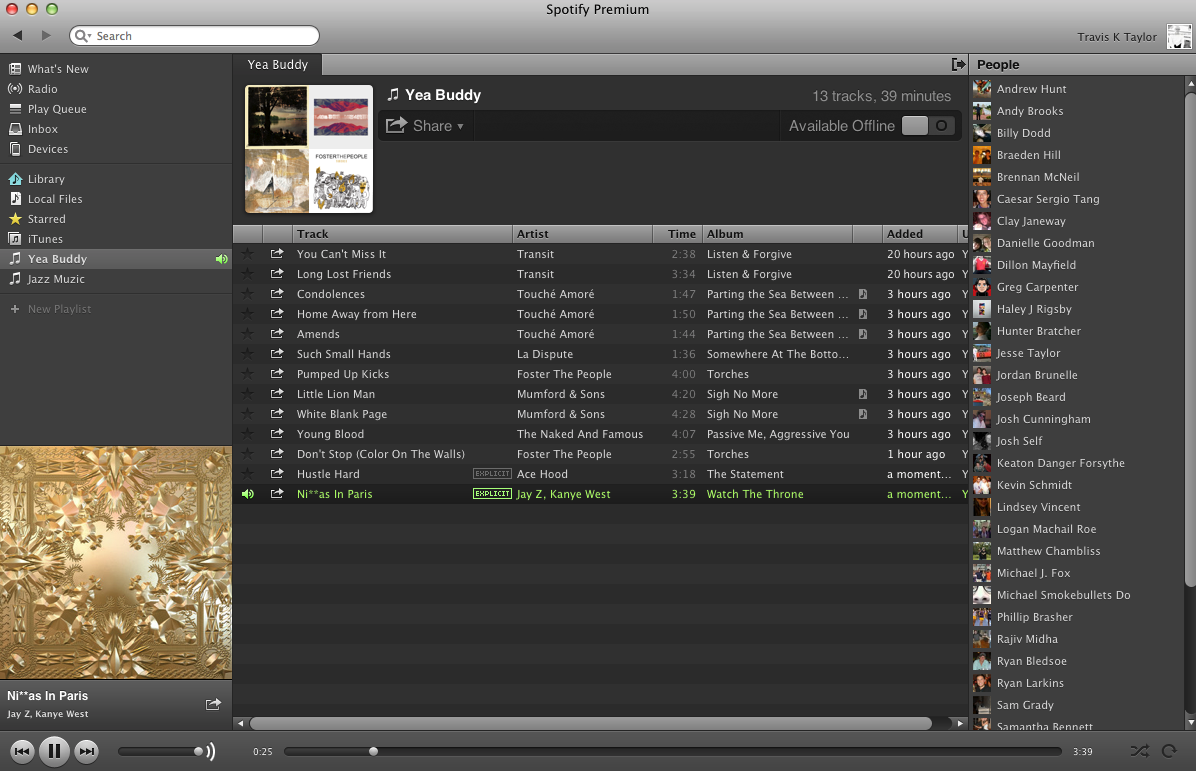Click the now playing Watch The Throne artwork

tap(116, 563)
